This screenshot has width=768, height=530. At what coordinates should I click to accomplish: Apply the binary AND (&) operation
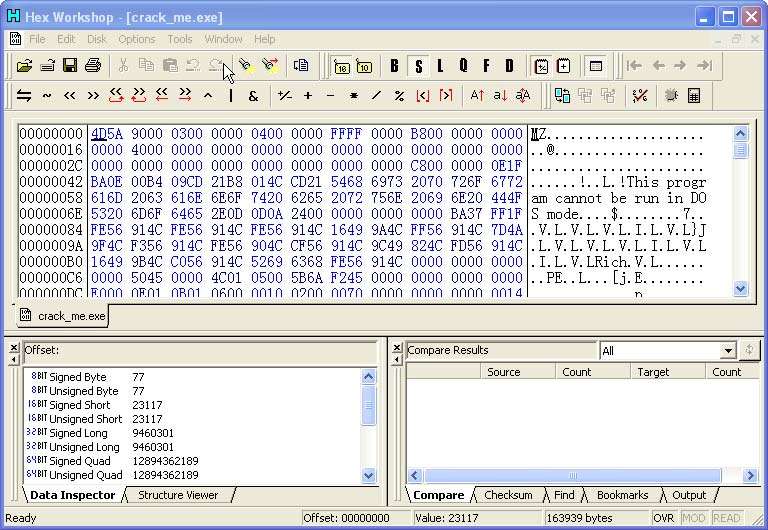[x=253, y=96]
